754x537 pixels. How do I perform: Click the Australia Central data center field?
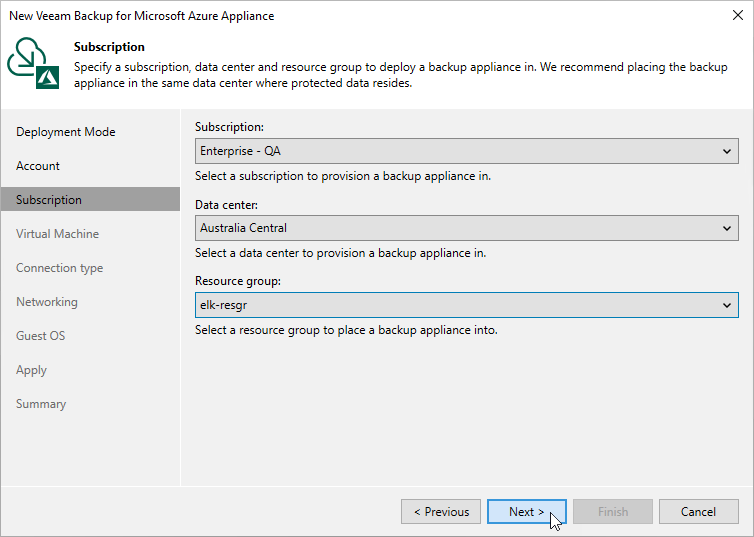pyautogui.click(x=466, y=228)
